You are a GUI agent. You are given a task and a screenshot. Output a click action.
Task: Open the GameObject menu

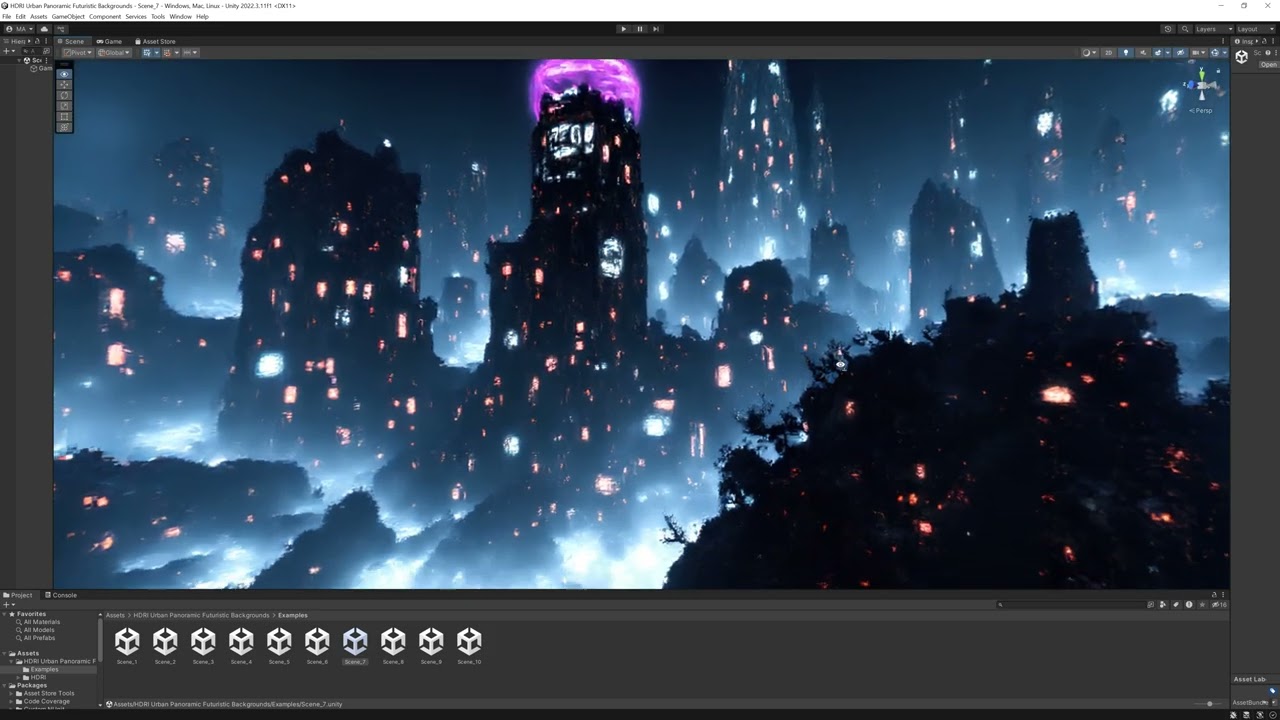pyautogui.click(x=68, y=17)
